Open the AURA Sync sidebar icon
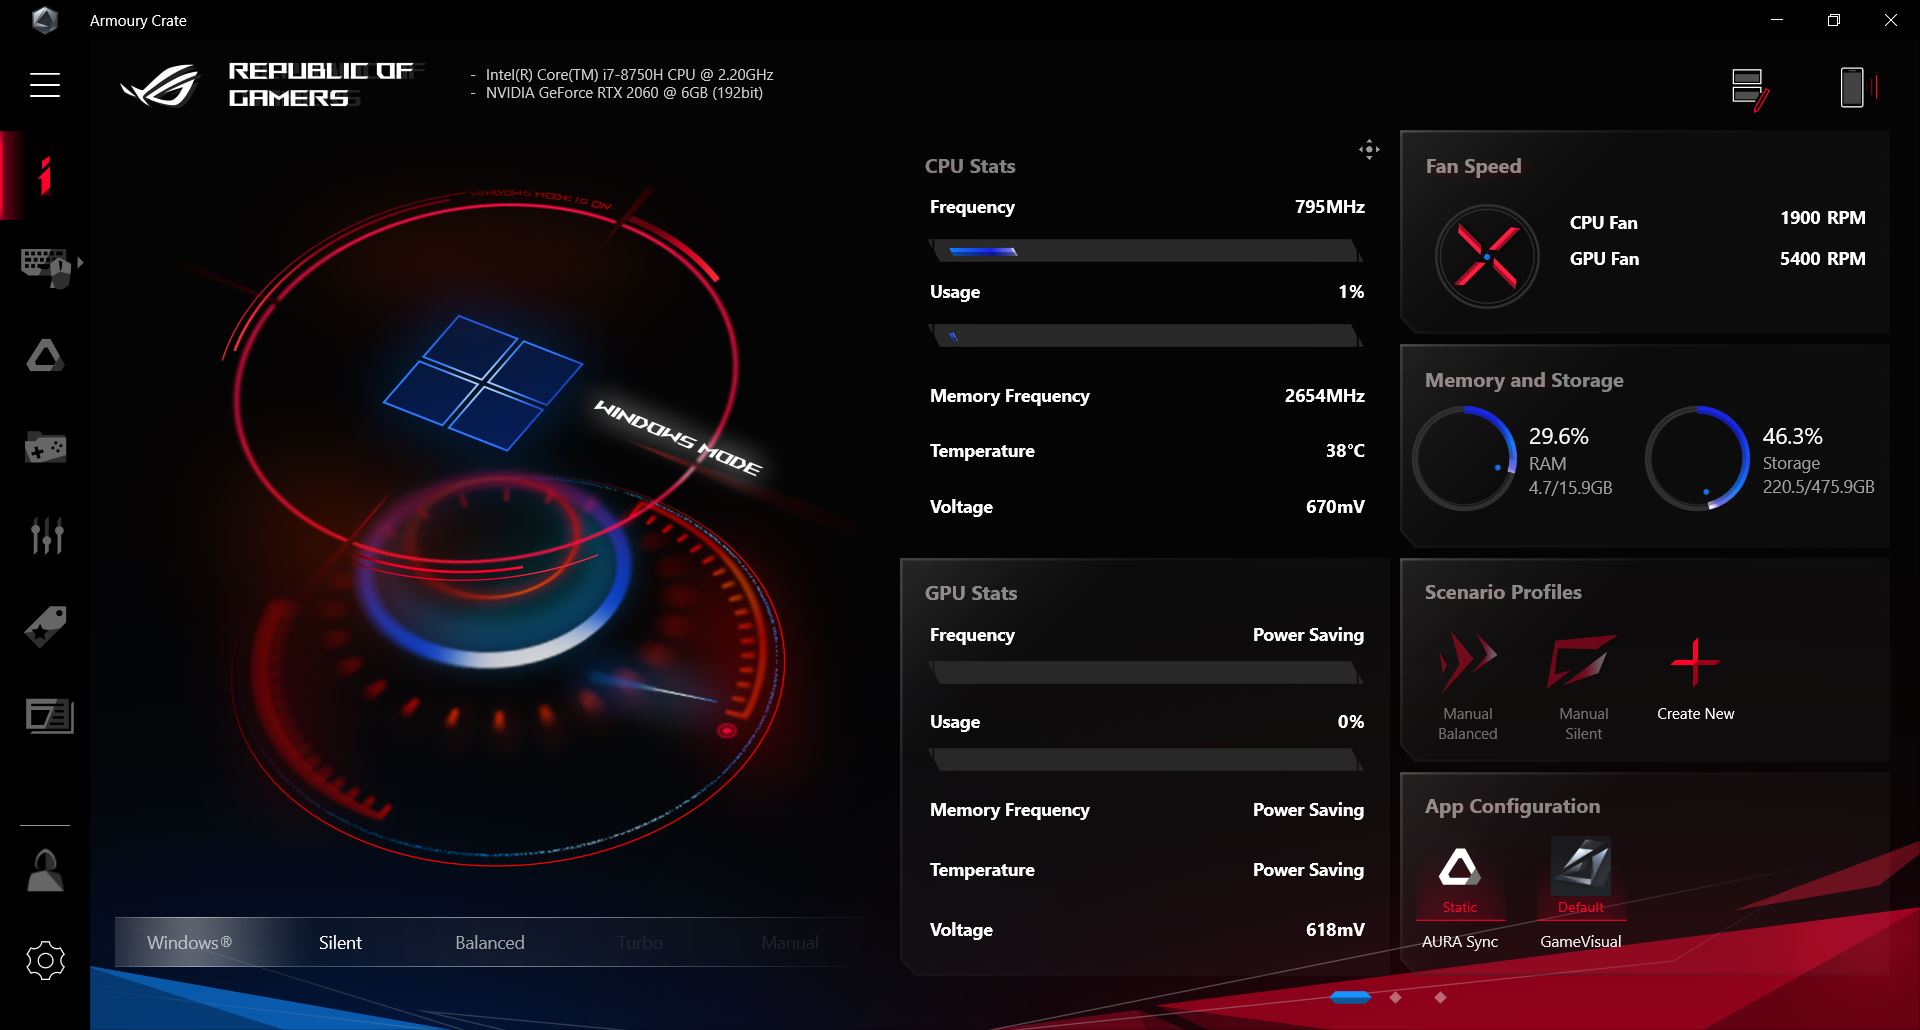Viewport: 1920px width, 1030px height. (x=45, y=355)
